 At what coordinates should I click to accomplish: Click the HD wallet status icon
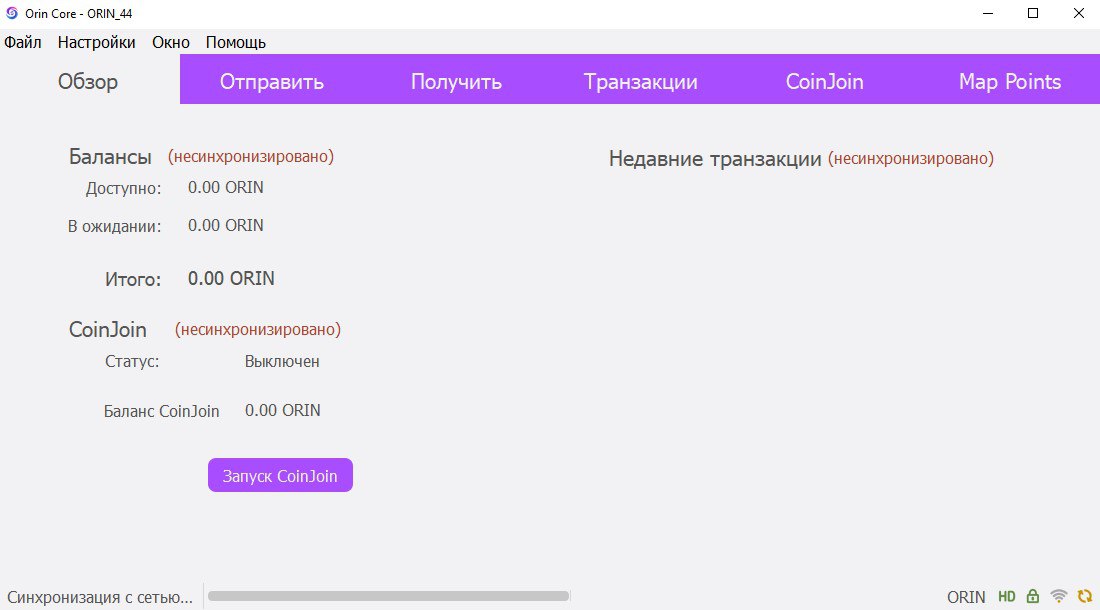pos(1007,597)
